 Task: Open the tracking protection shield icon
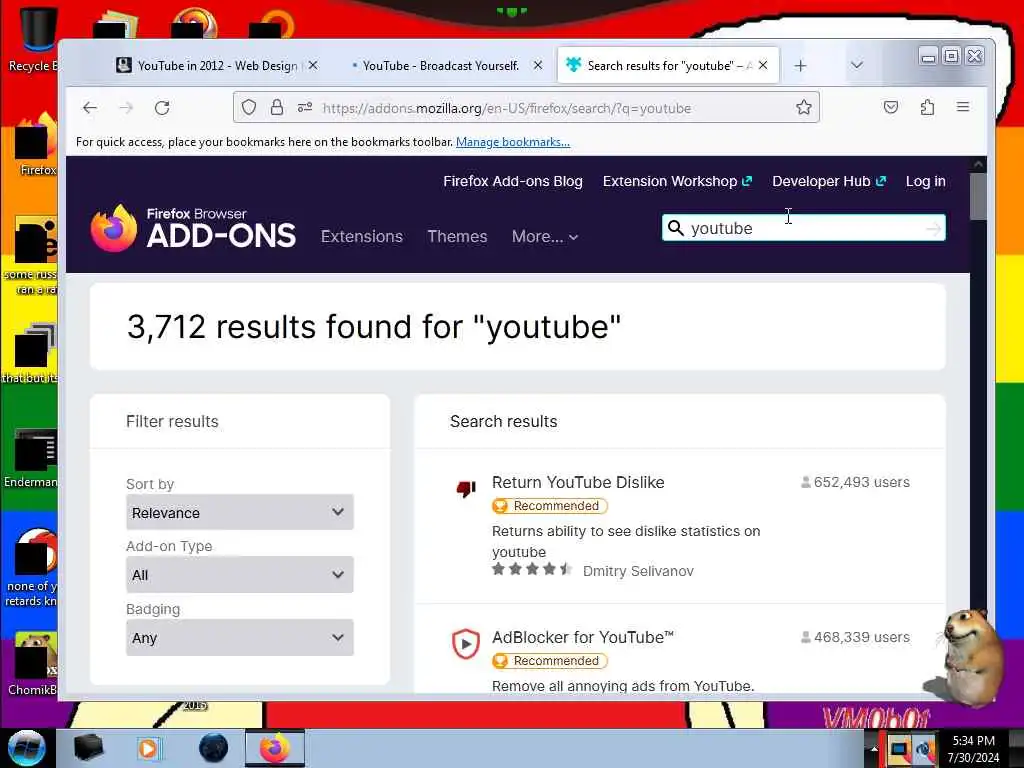pyautogui.click(x=249, y=108)
